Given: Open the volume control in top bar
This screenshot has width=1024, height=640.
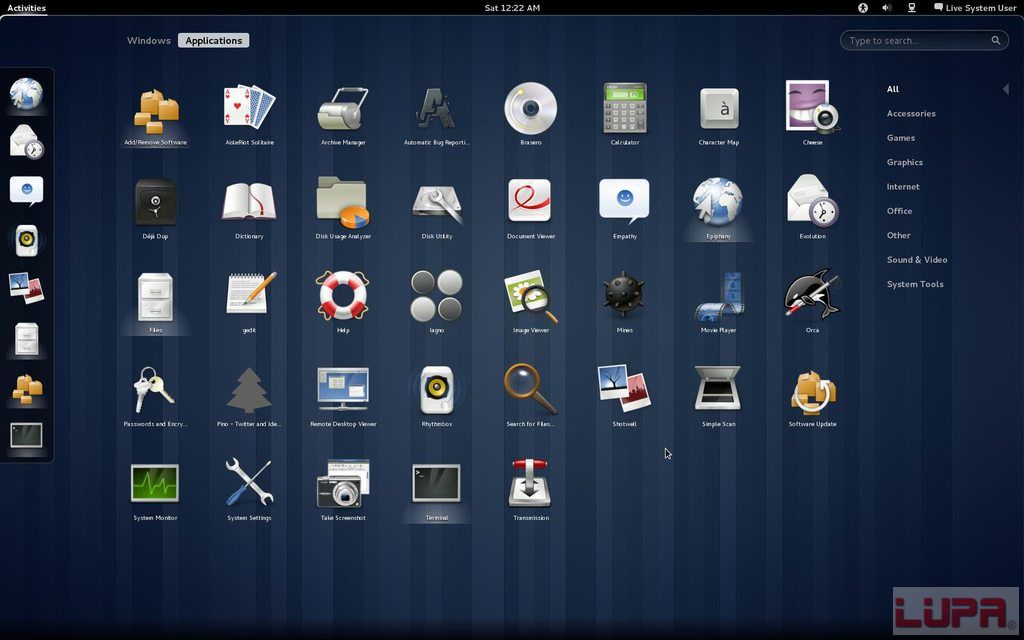Looking at the screenshot, I should coord(886,8).
